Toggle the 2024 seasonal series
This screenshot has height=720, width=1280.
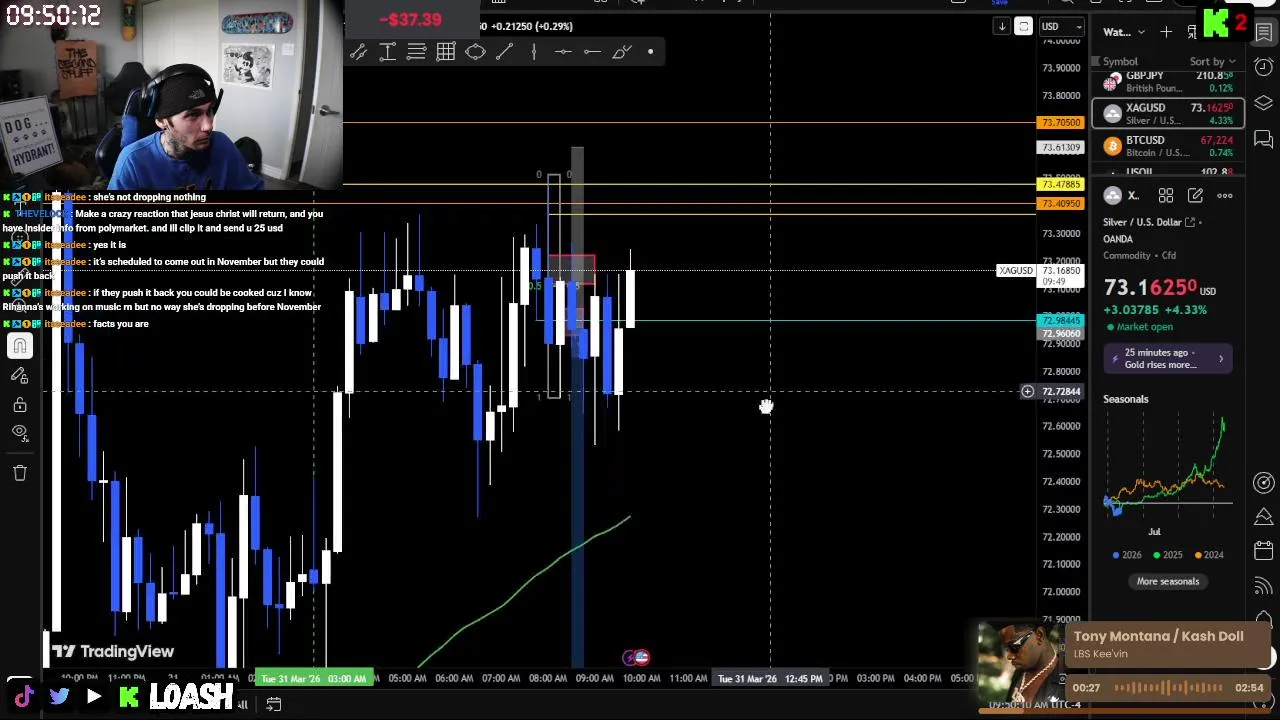tap(1208, 555)
